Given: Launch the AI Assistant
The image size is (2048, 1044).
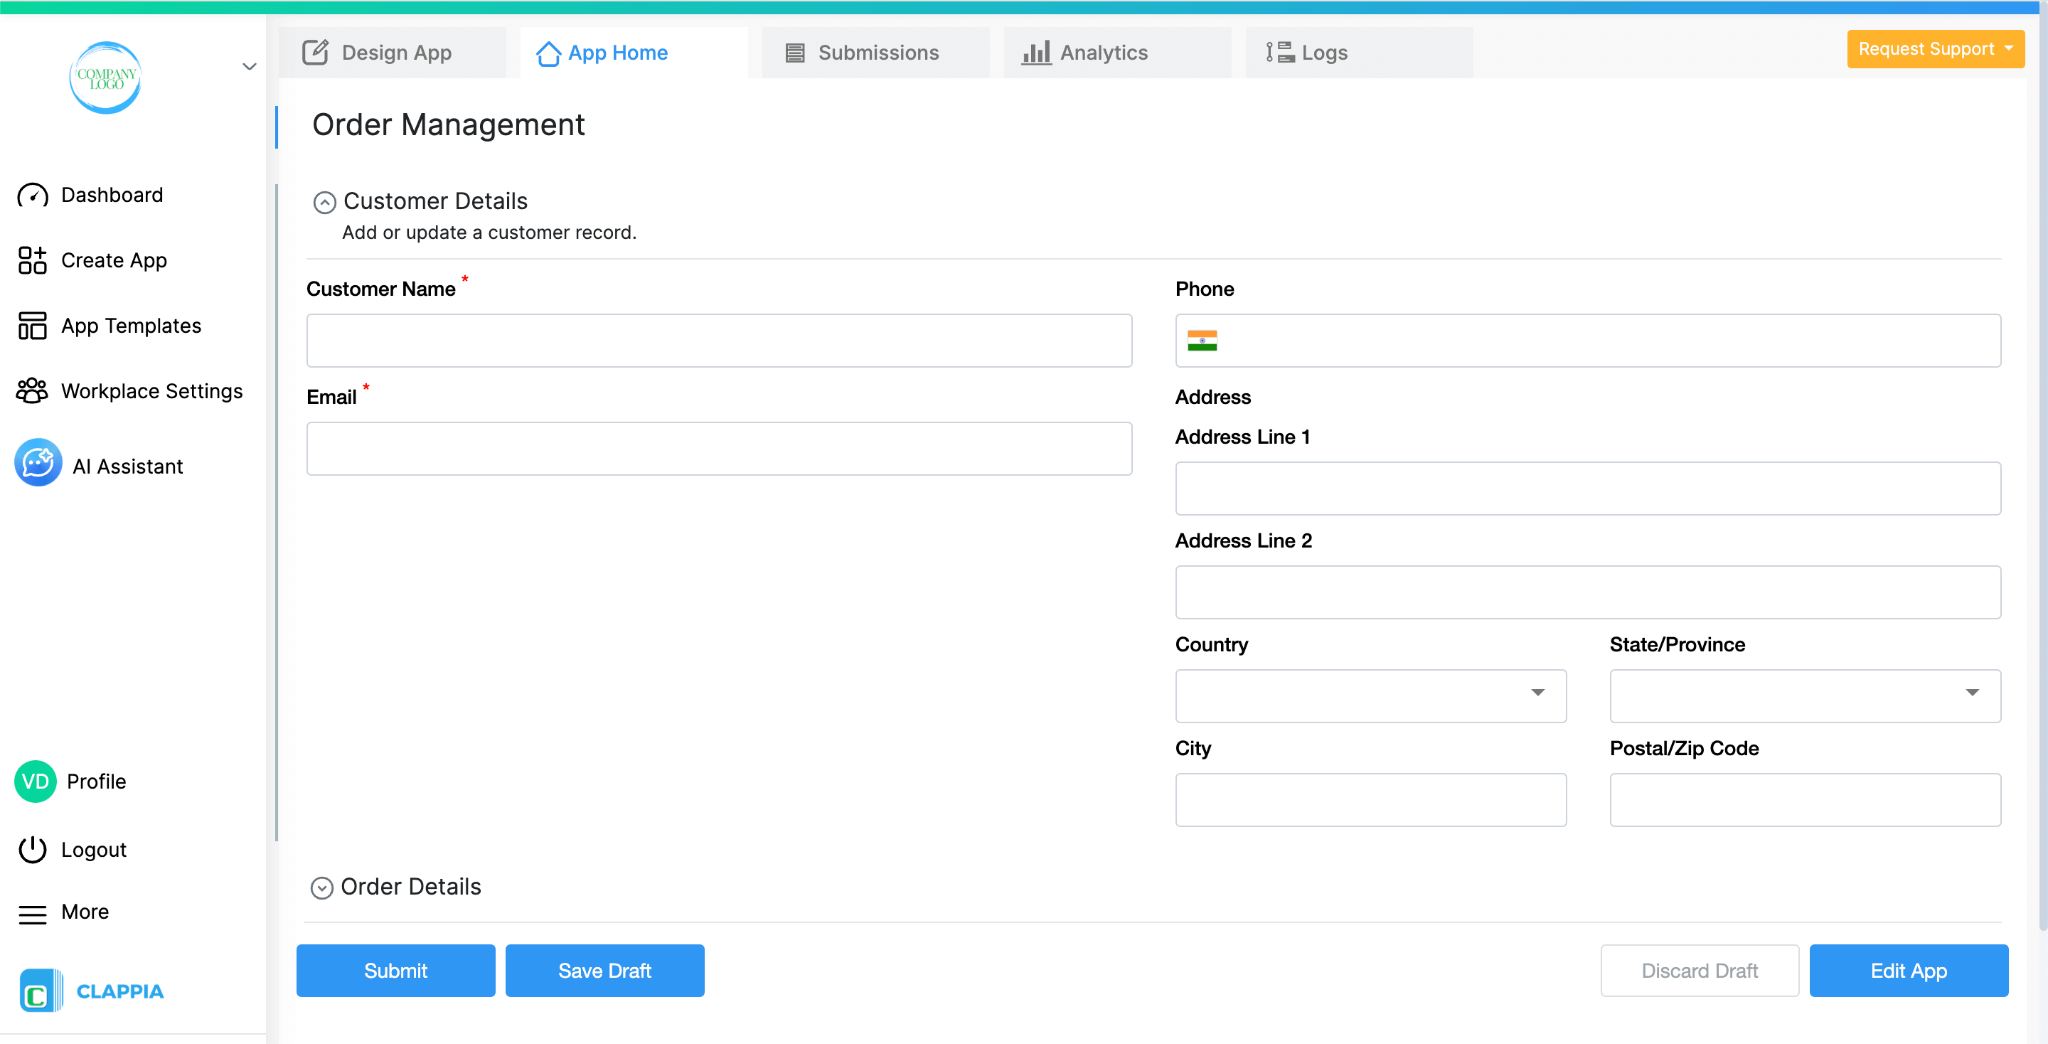Looking at the screenshot, I should coord(37,463).
